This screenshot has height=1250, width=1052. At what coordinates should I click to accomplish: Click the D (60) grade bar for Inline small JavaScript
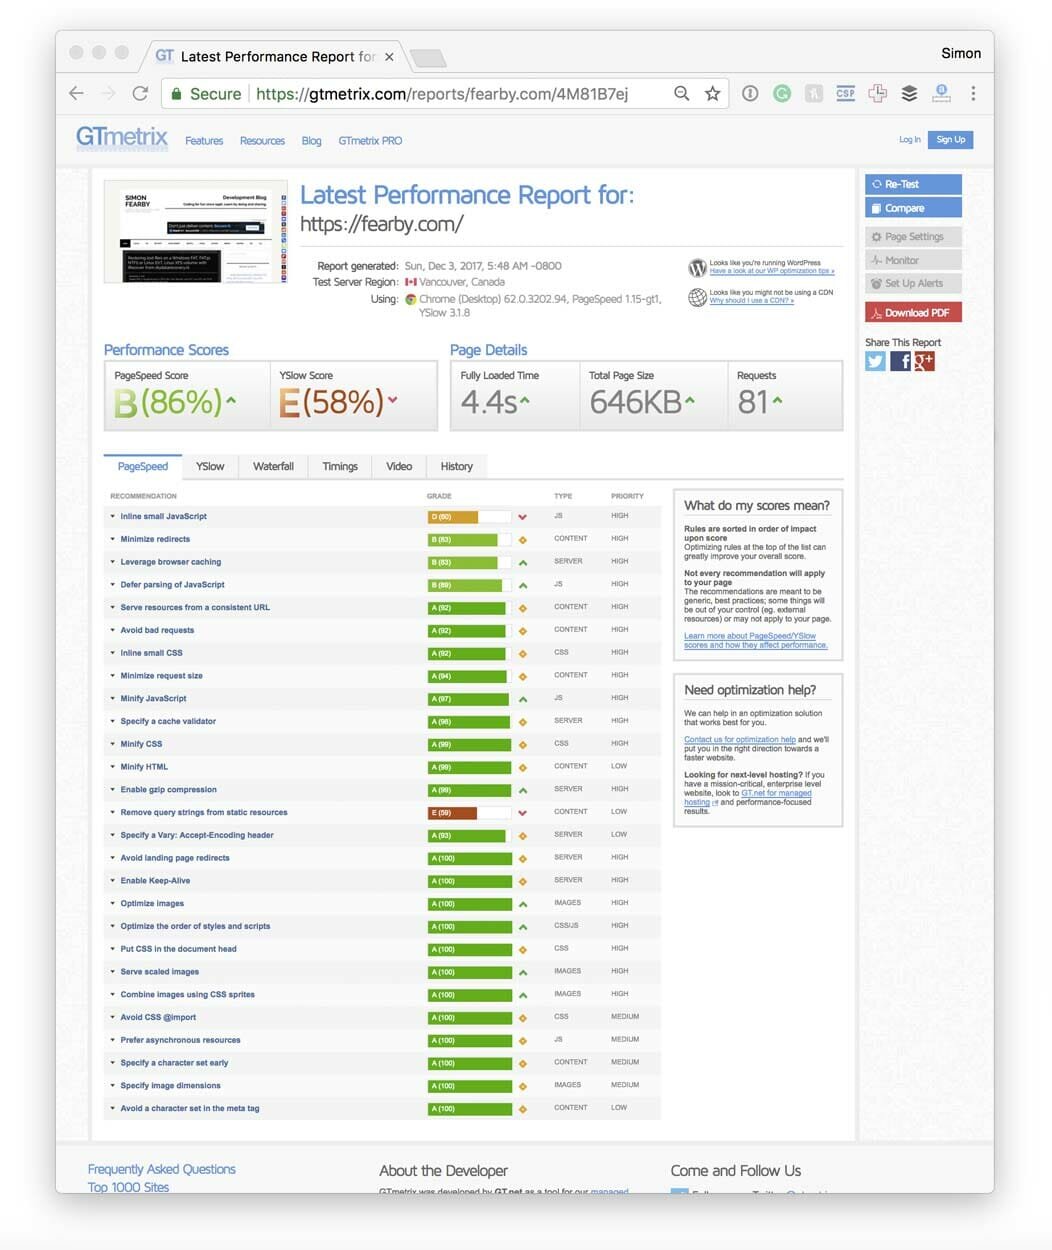coord(469,516)
